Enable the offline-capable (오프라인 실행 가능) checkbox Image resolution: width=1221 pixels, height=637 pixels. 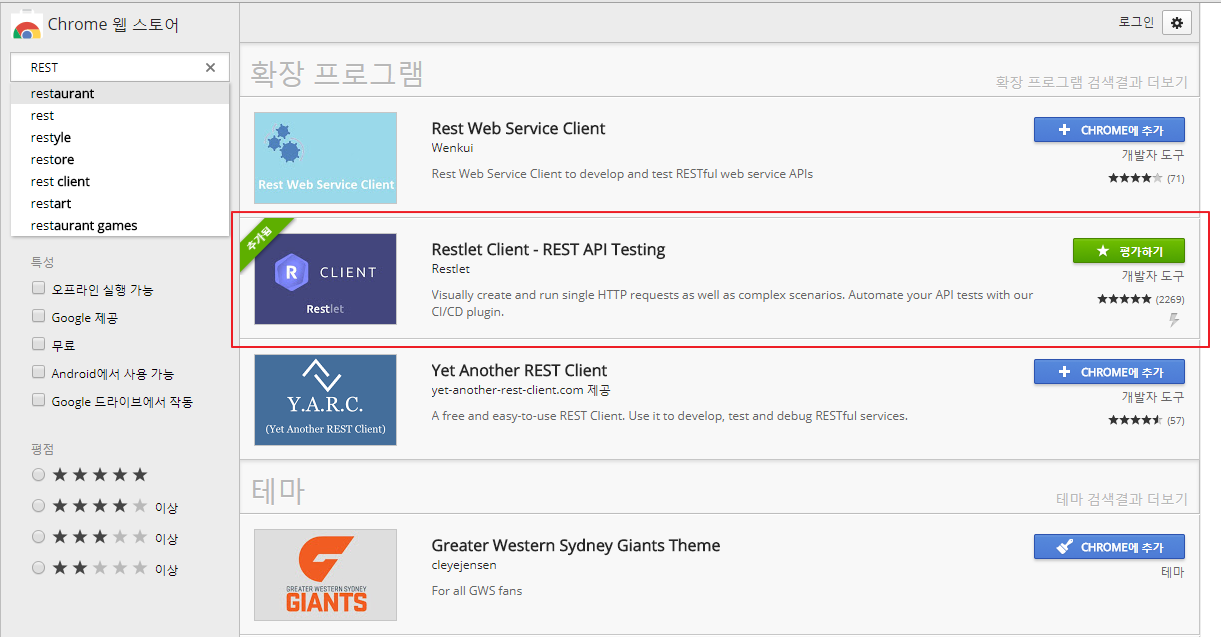coord(39,288)
